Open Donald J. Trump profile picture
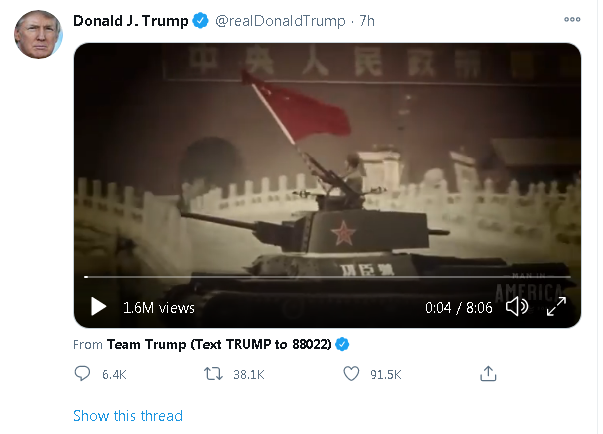603x434 pixels. (x=38, y=35)
